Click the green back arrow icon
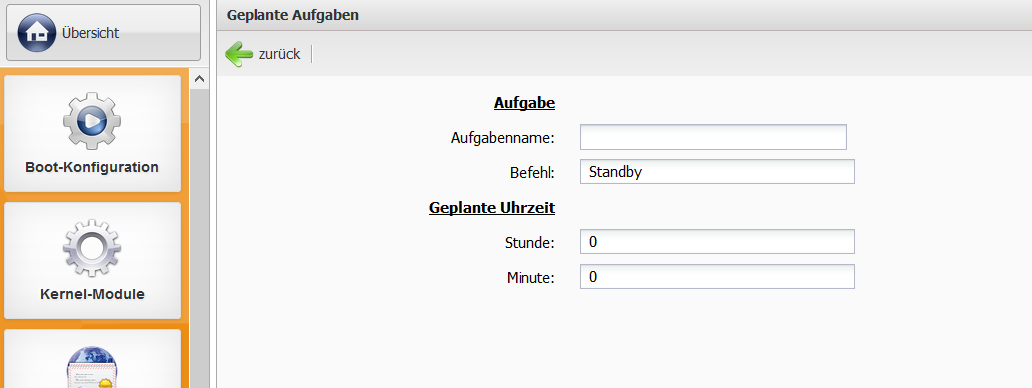The image size is (1032, 388). [x=239, y=54]
